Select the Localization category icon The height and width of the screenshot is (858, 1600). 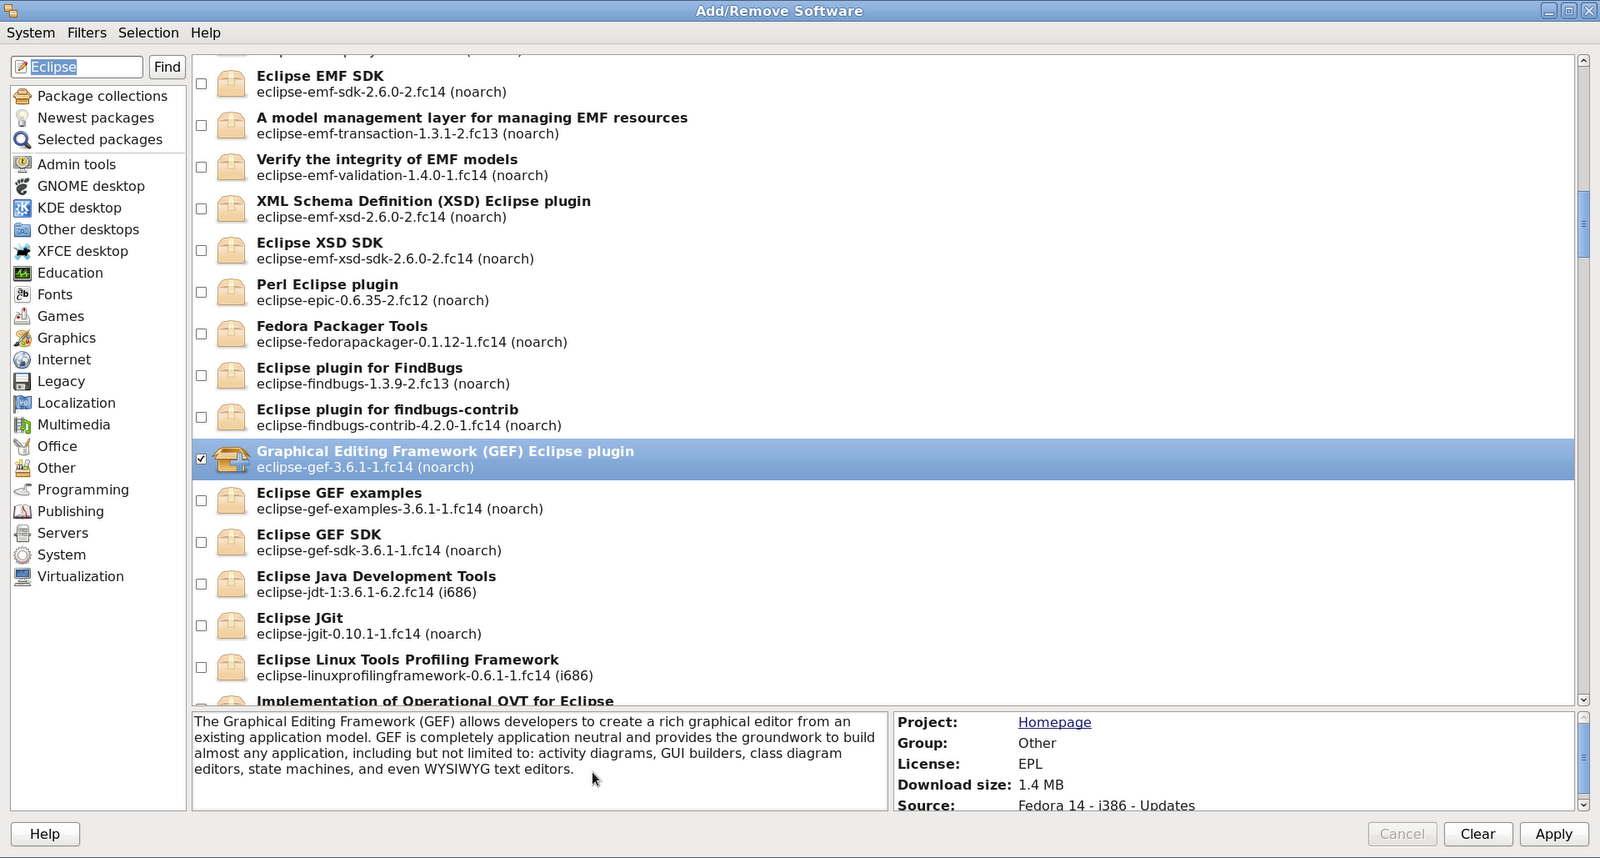coord(22,403)
